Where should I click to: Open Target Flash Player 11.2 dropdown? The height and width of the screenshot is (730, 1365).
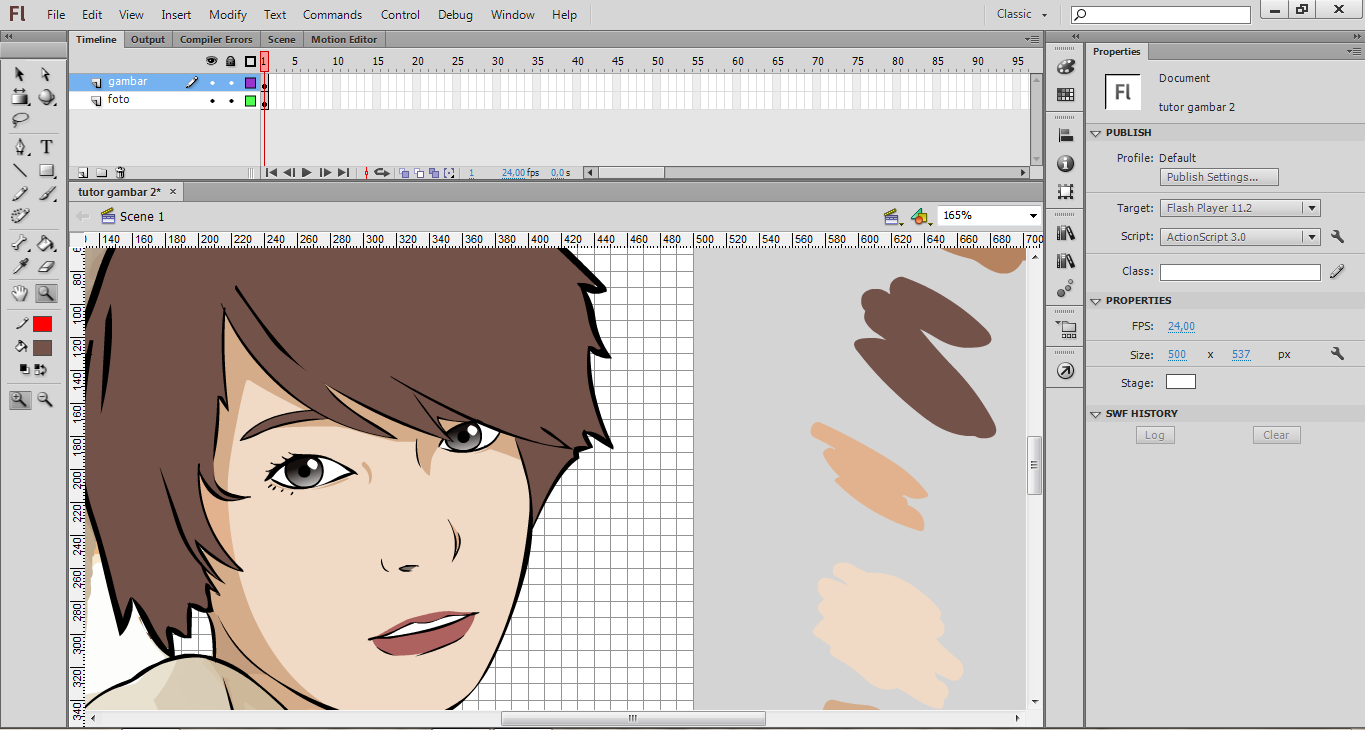[1240, 208]
